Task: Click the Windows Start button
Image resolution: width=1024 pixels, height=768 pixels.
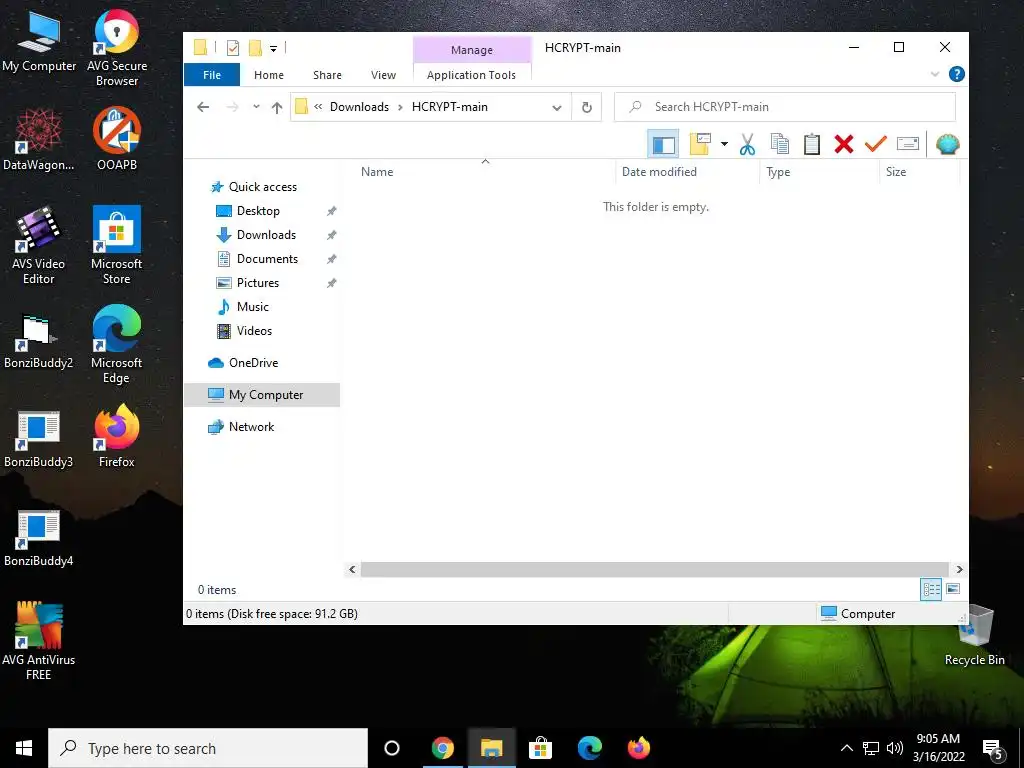Action: tap(24, 748)
